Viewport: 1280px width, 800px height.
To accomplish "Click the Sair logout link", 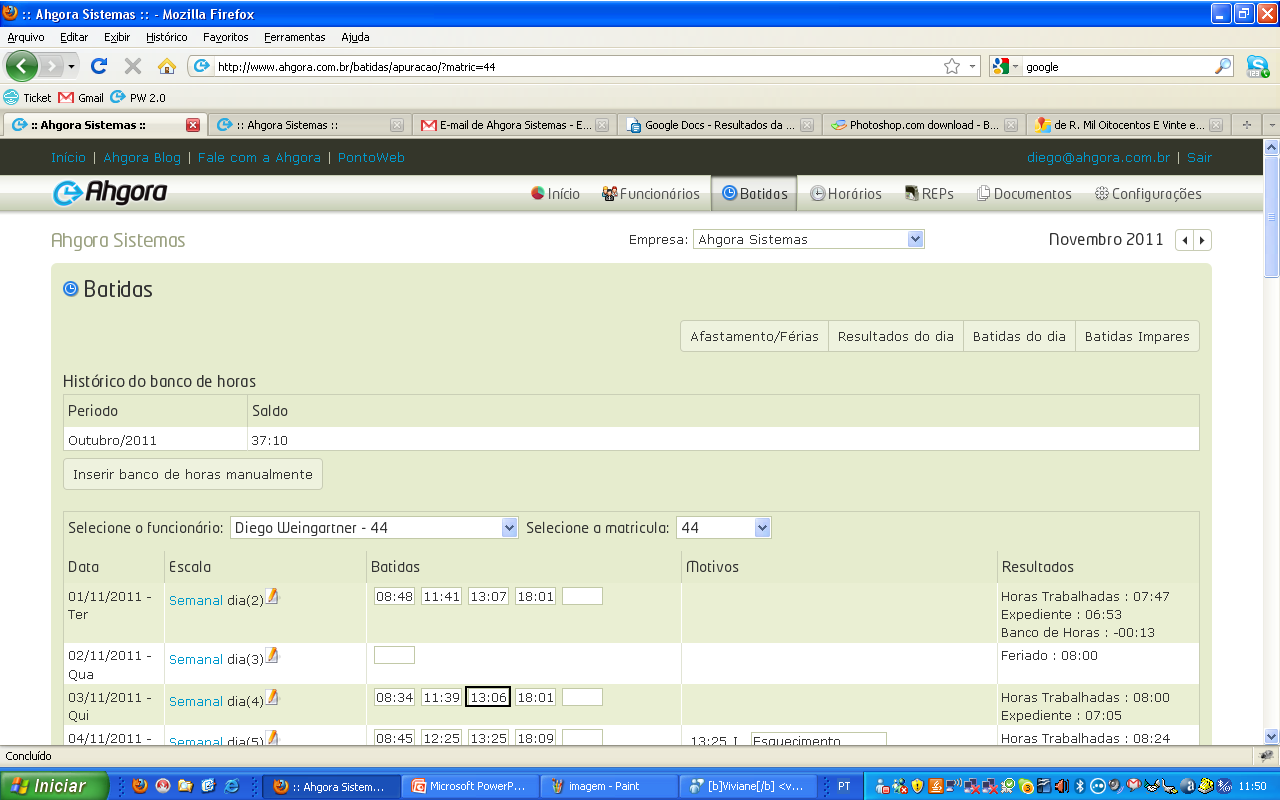I will coord(1199,157).
